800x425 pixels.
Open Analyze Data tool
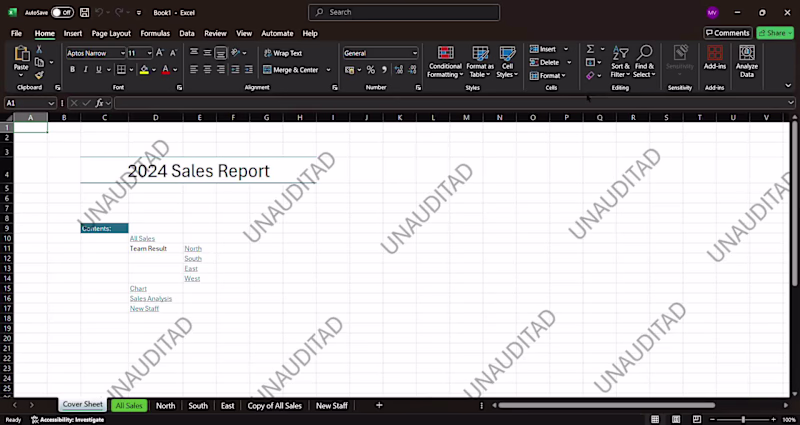coord(747,61)
